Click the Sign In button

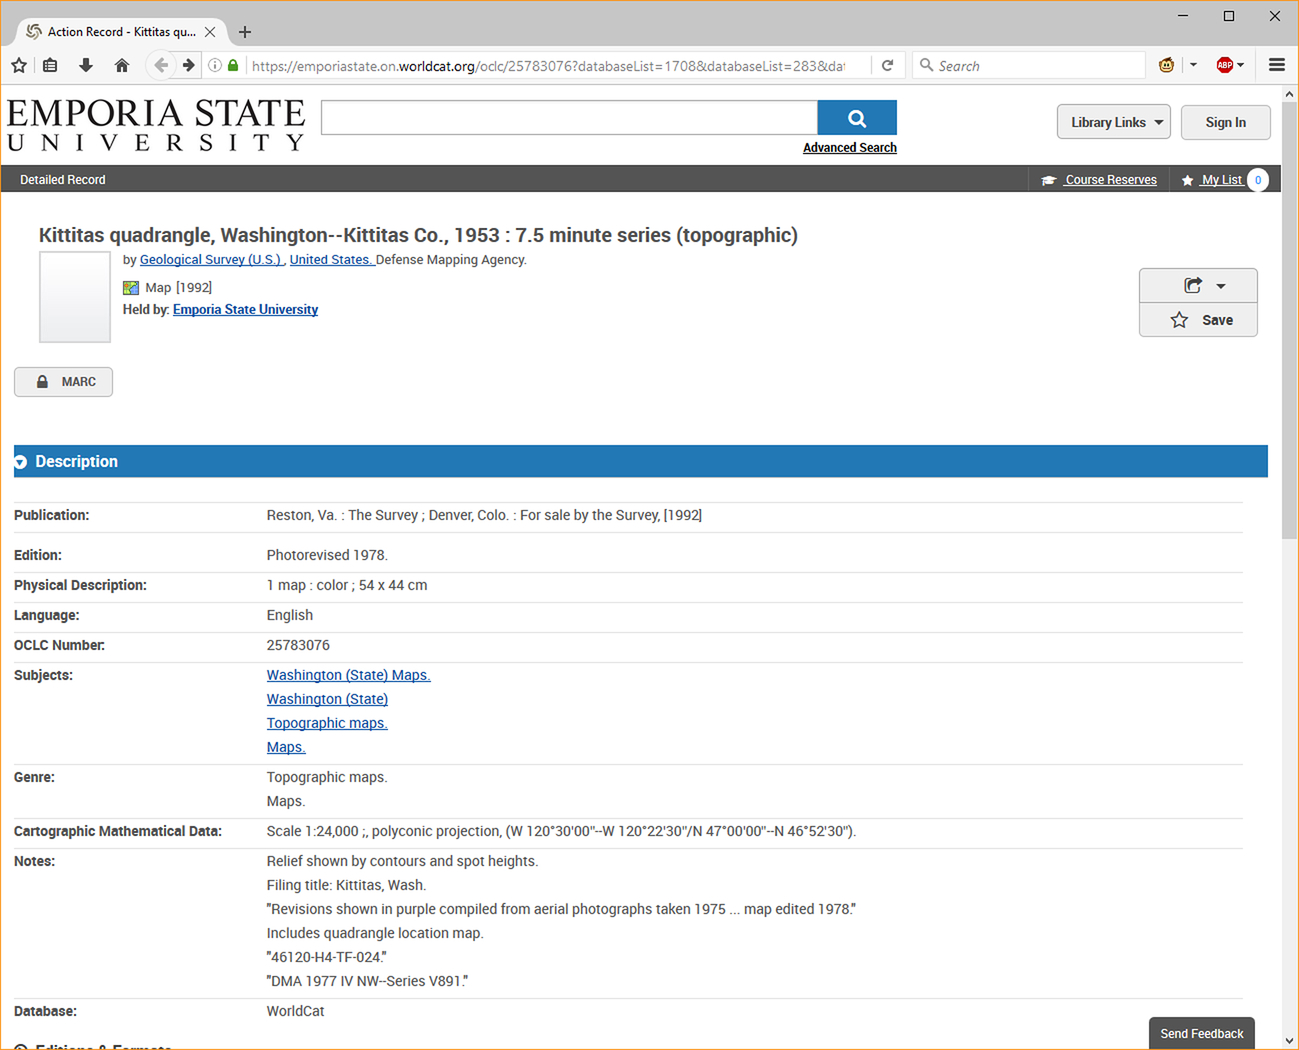click(1226, 122)
